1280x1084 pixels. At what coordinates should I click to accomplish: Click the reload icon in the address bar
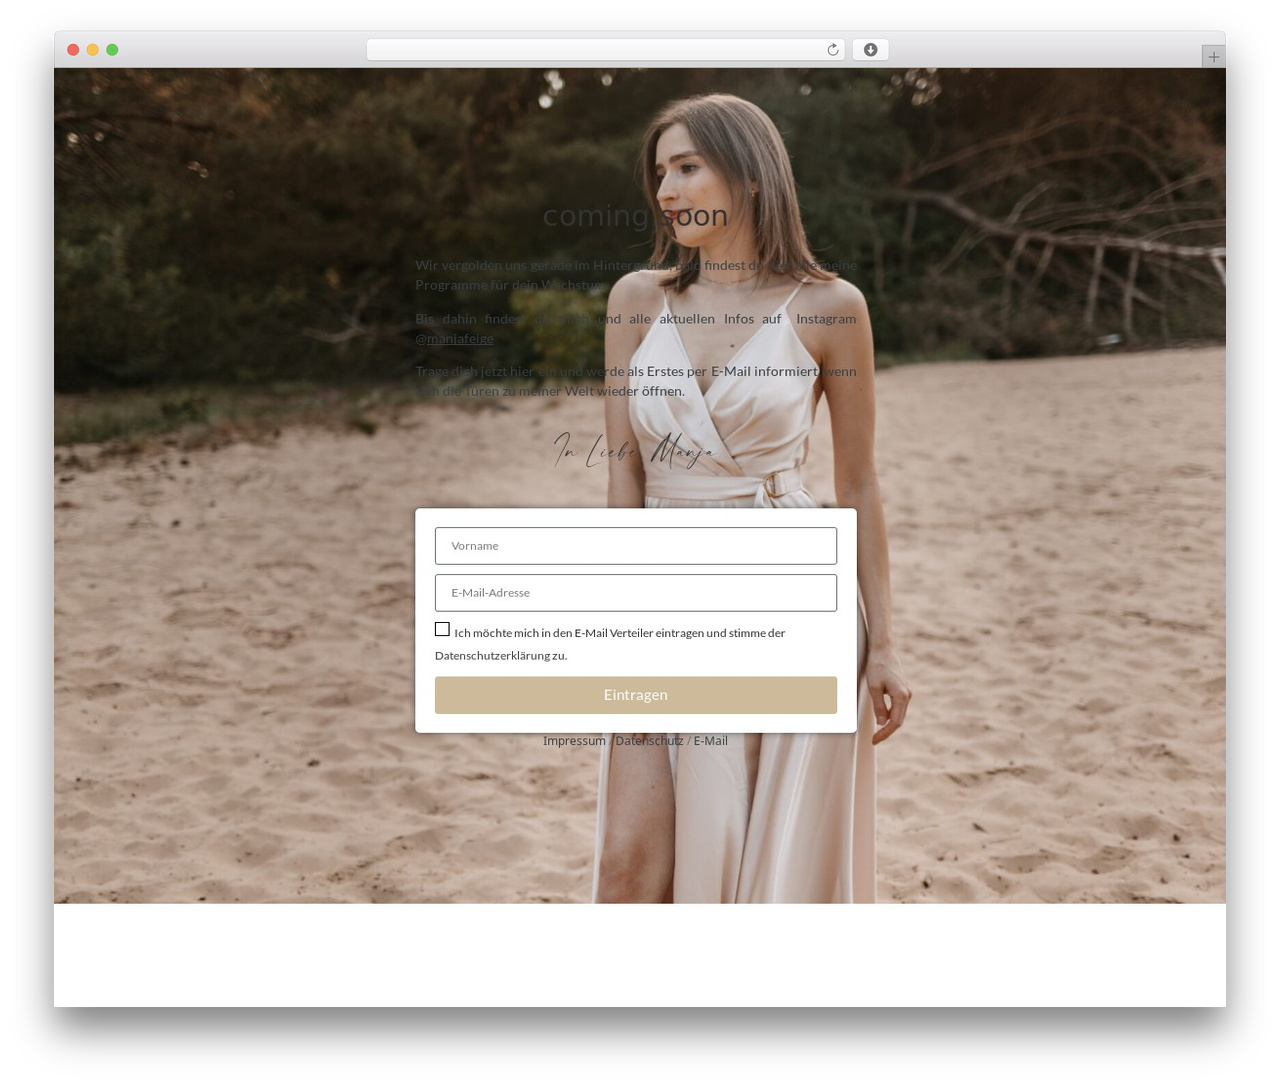pyautogui.click(x=832, y=50)
